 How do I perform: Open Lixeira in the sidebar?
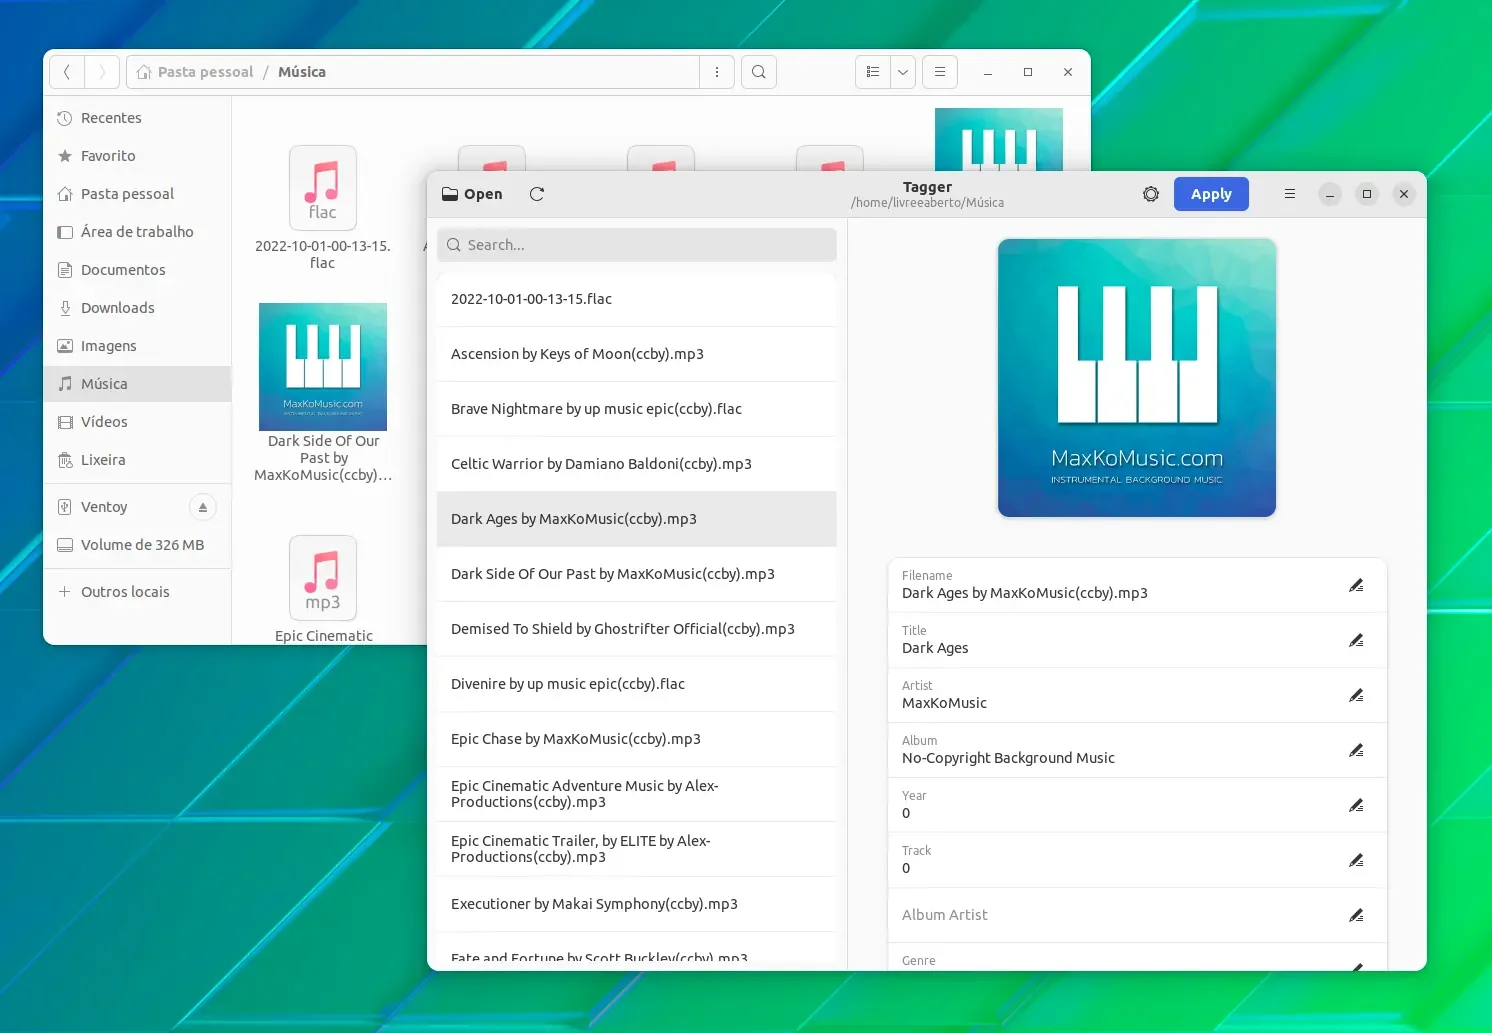click(x=138, y=460)
